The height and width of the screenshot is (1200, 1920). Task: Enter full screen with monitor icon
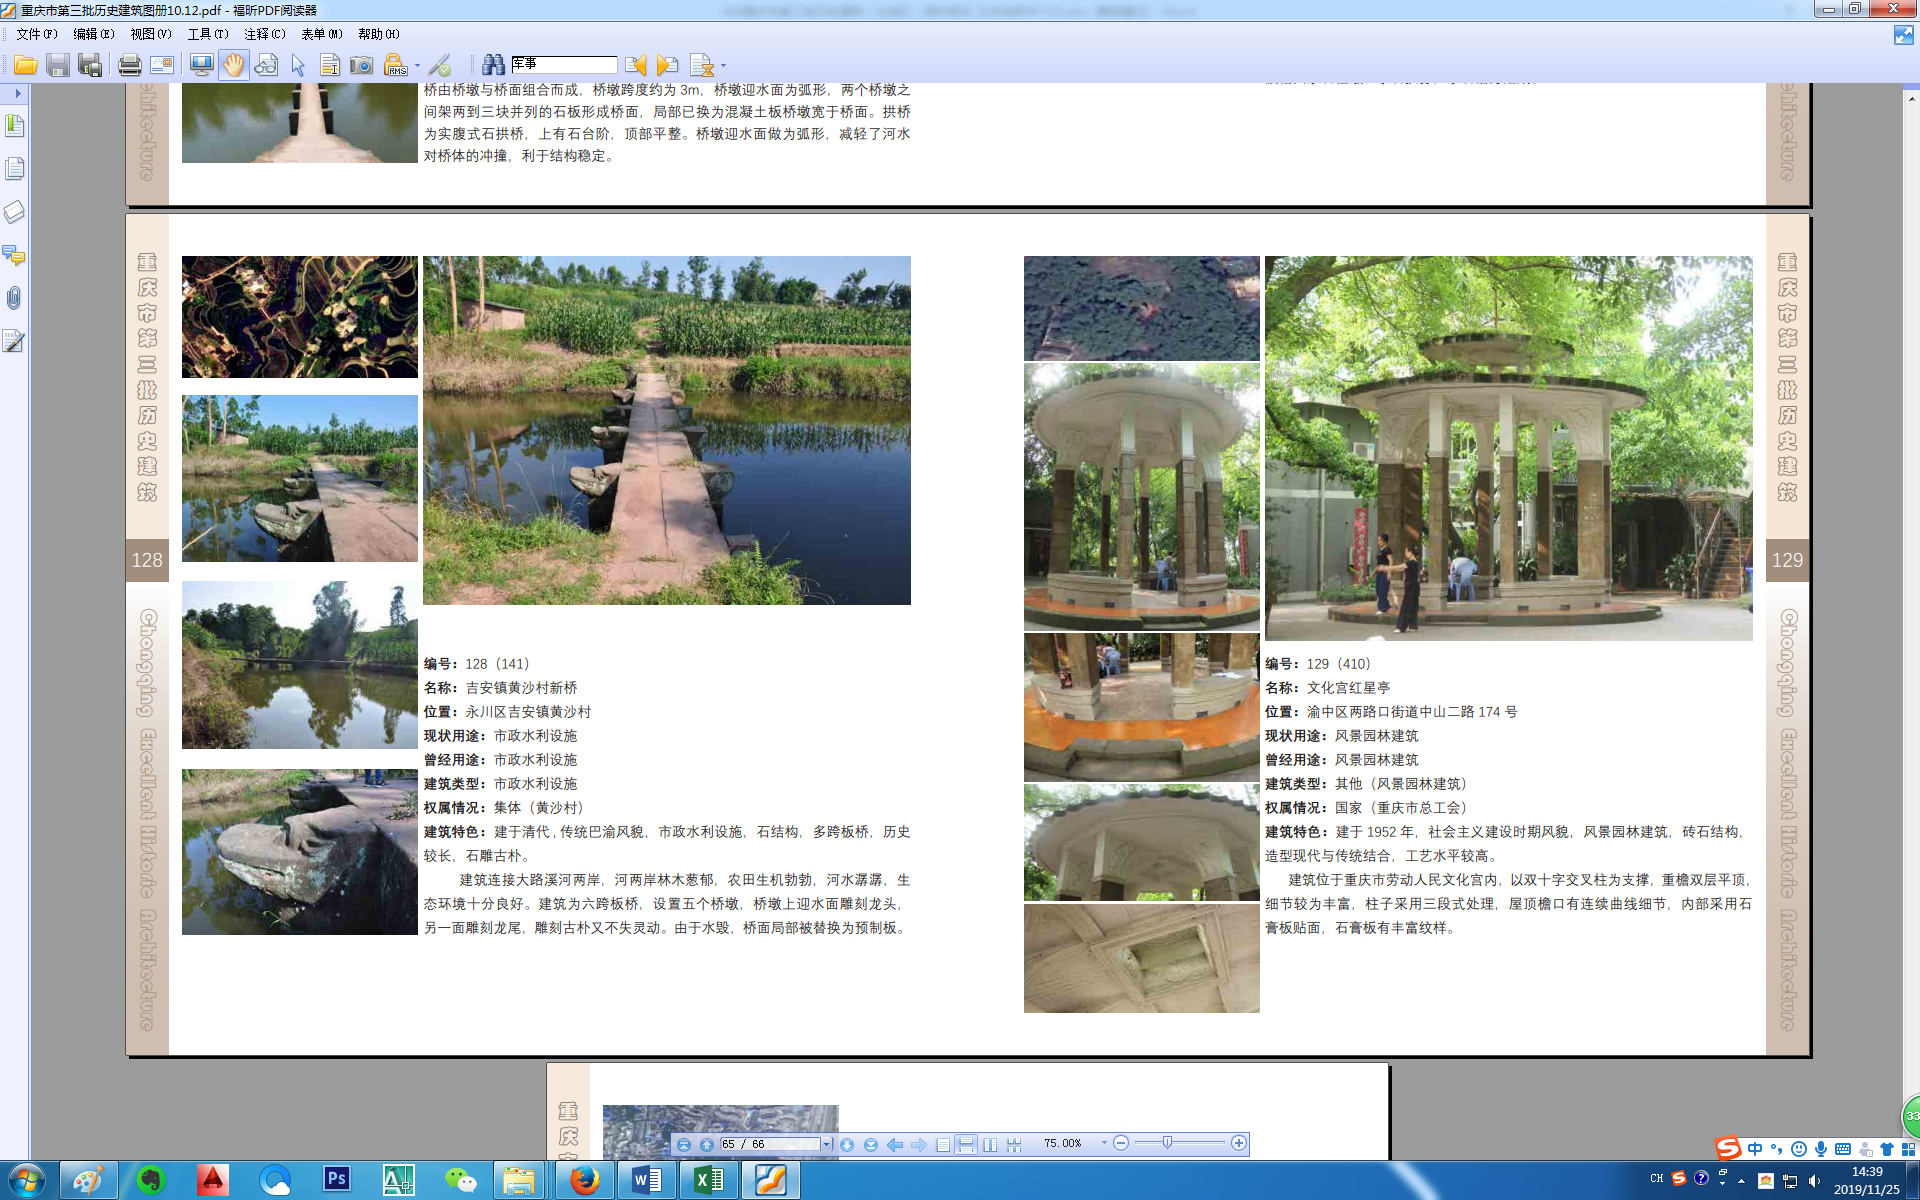coord(201,65)
